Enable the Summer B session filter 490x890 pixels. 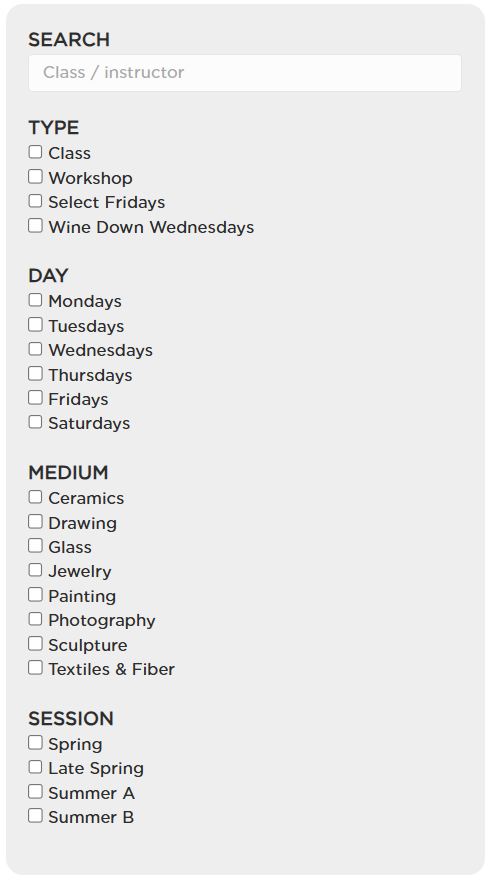pyautogui.click(x=35, y=816)
